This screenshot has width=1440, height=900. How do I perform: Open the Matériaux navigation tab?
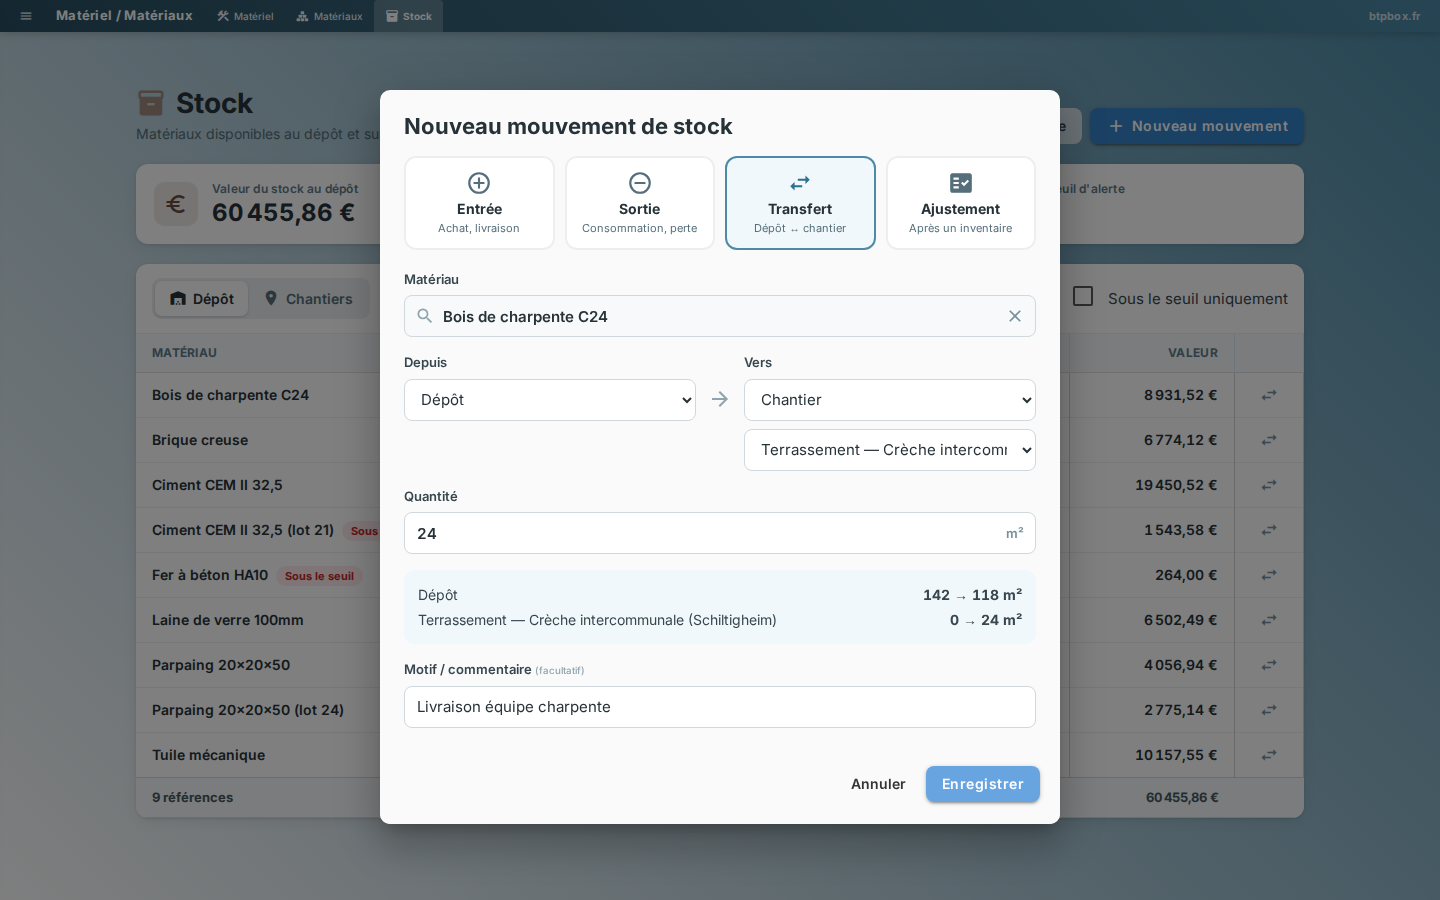[330, 16]
